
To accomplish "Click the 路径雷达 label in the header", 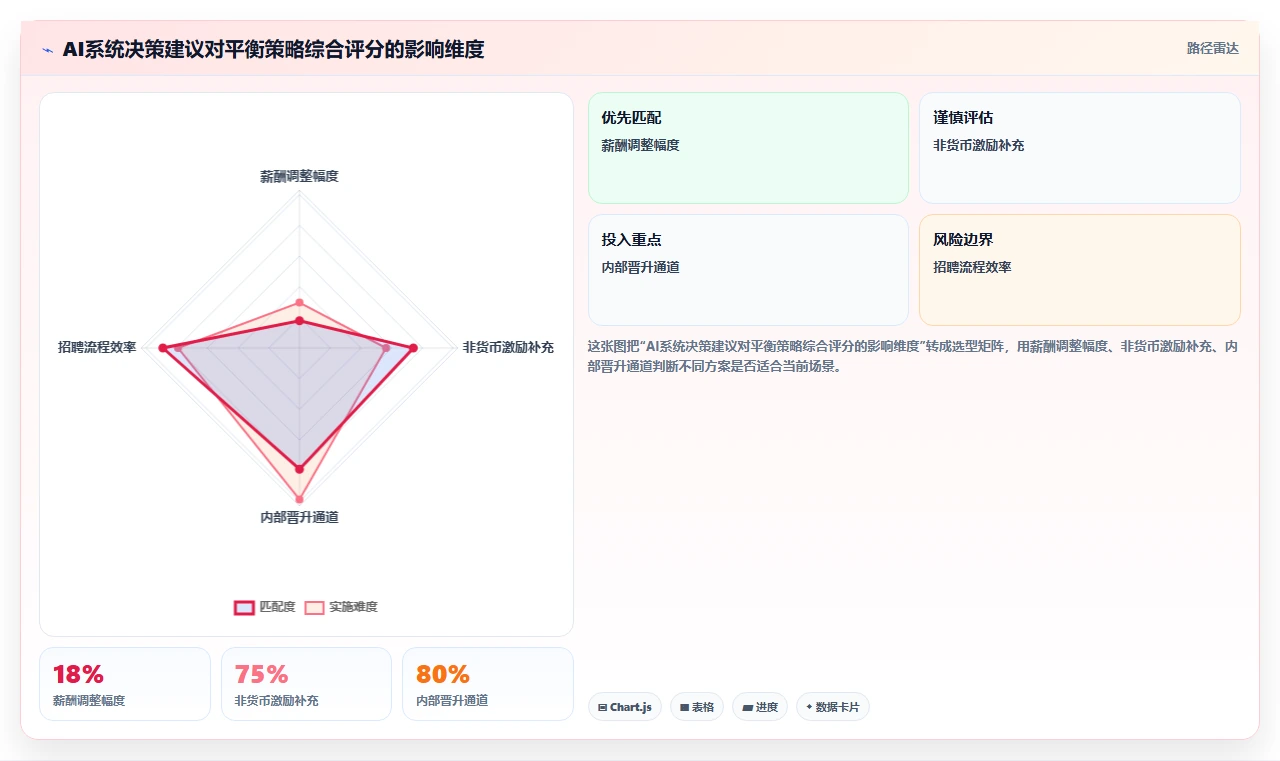I will 1212,48.
